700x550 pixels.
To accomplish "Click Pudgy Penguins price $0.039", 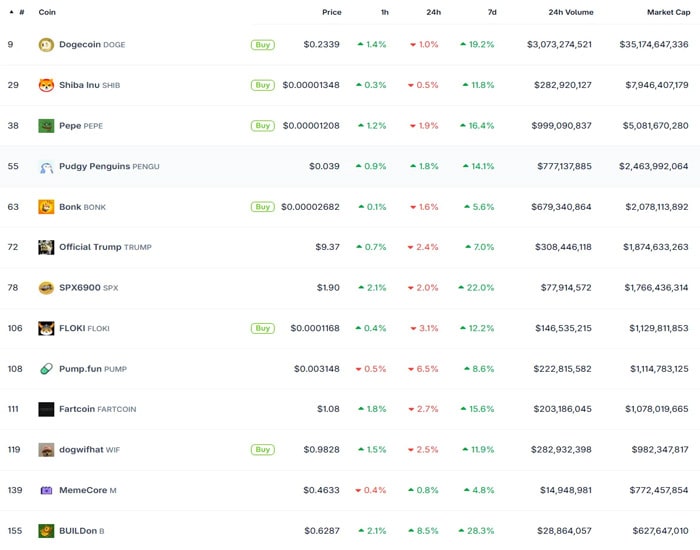I will coord(324,167).
